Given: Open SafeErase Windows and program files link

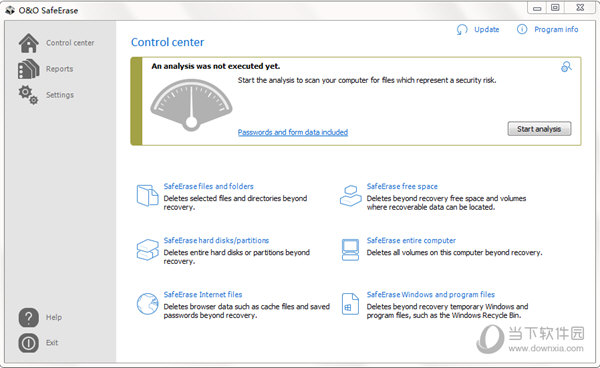Looking at the screenshot, I should click(x=431, y=295).
